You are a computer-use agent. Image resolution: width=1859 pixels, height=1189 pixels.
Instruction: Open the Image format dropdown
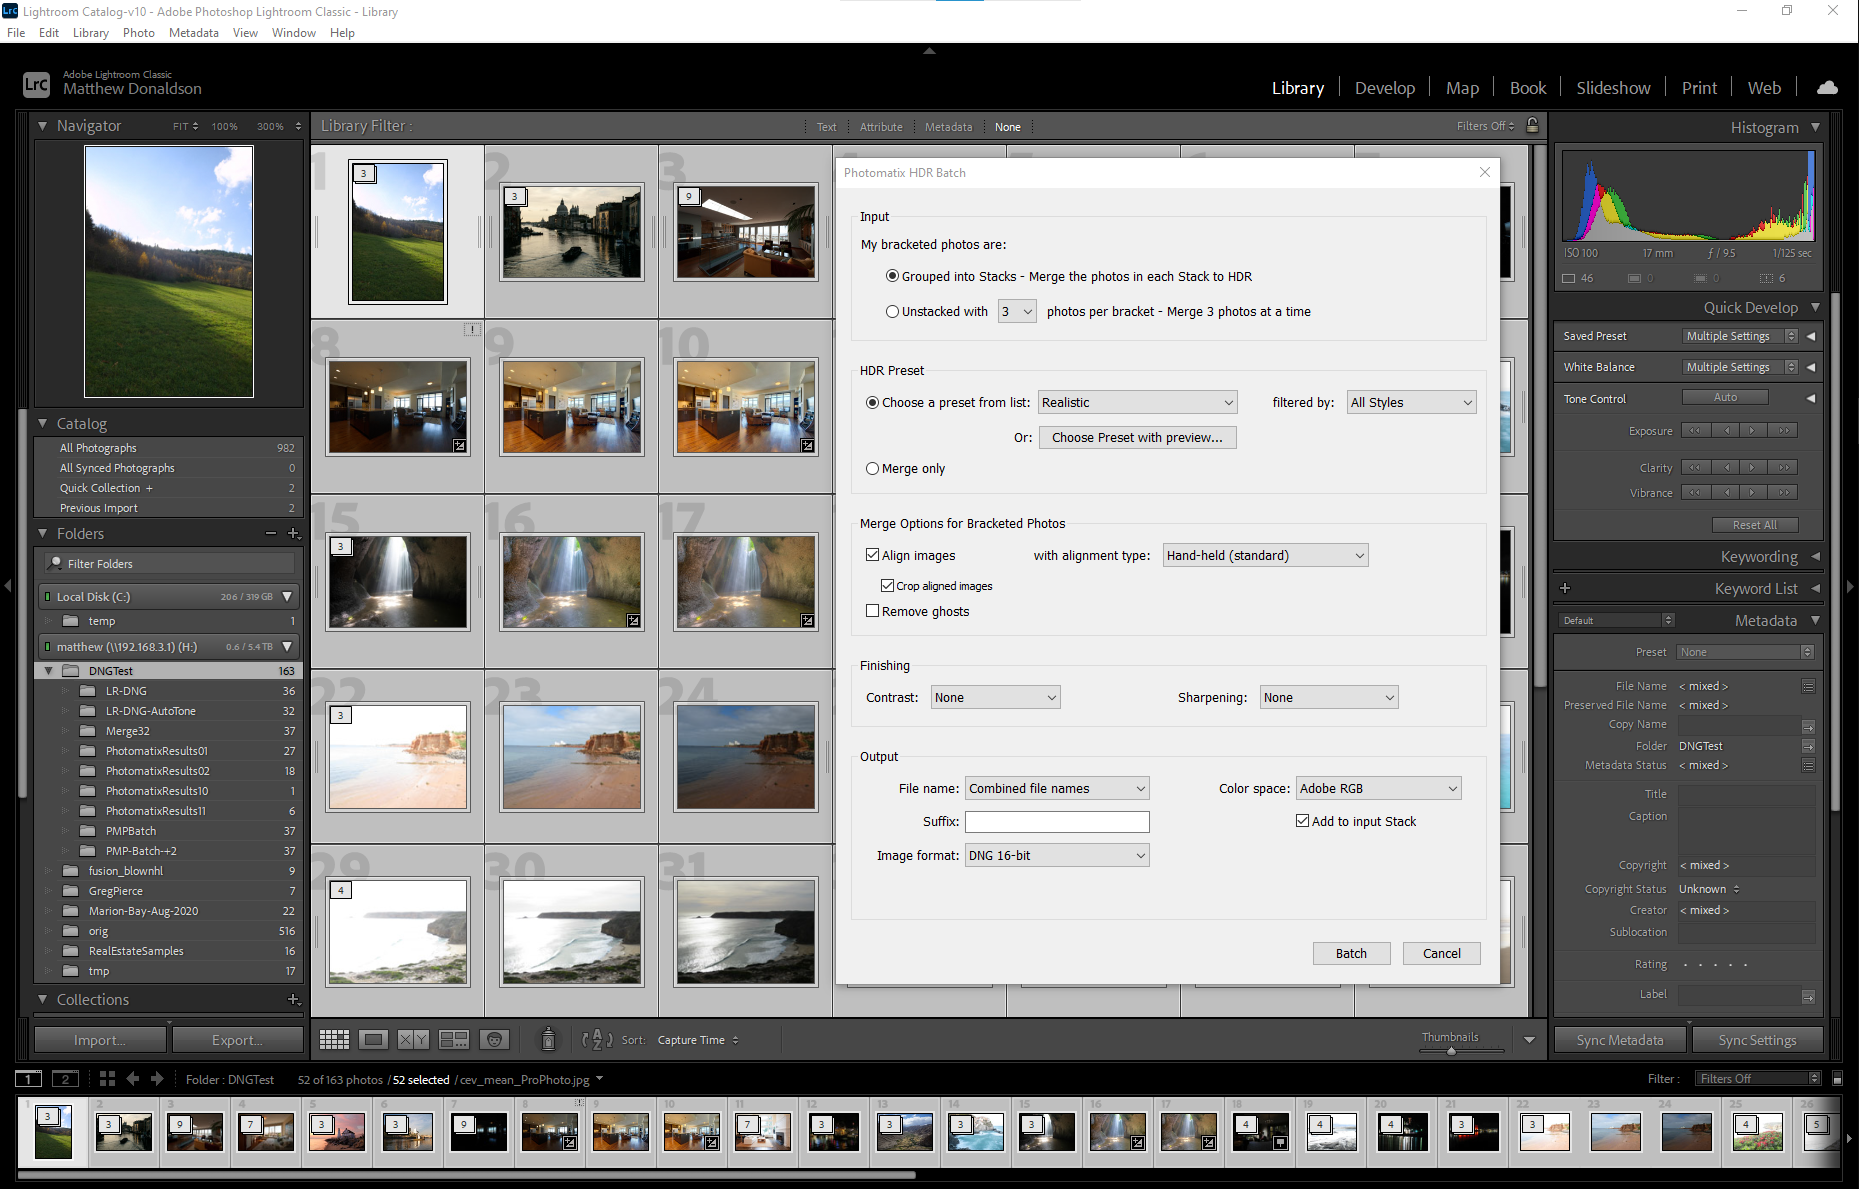tap(1057, 855)
